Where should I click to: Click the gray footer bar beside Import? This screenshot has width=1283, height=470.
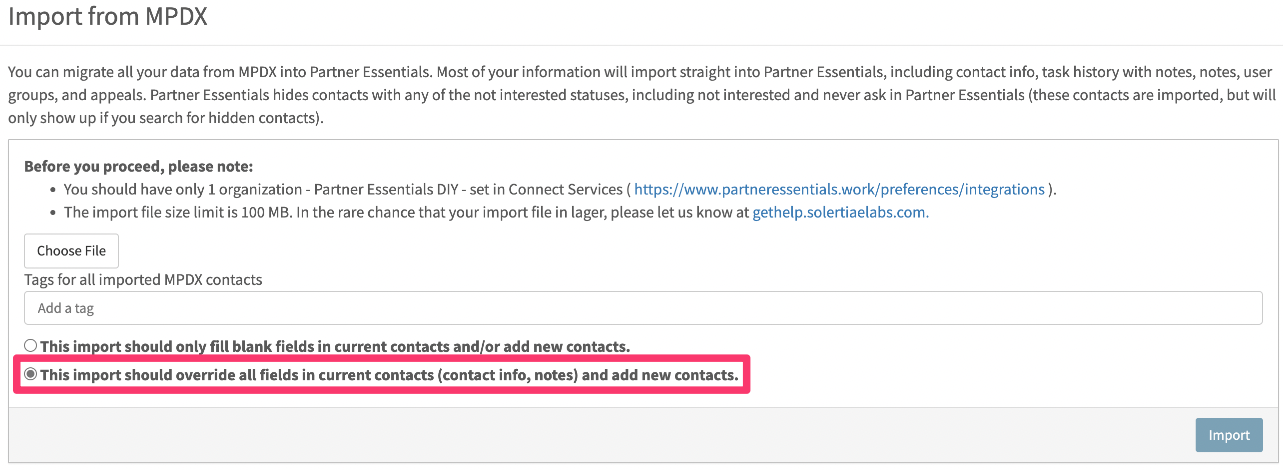point(602,435)
